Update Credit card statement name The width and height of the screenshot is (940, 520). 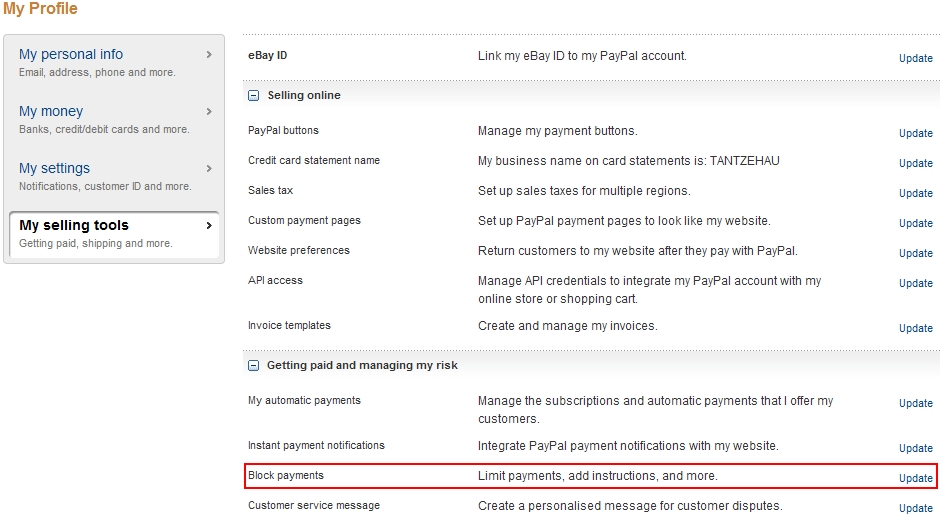(915, 163)
